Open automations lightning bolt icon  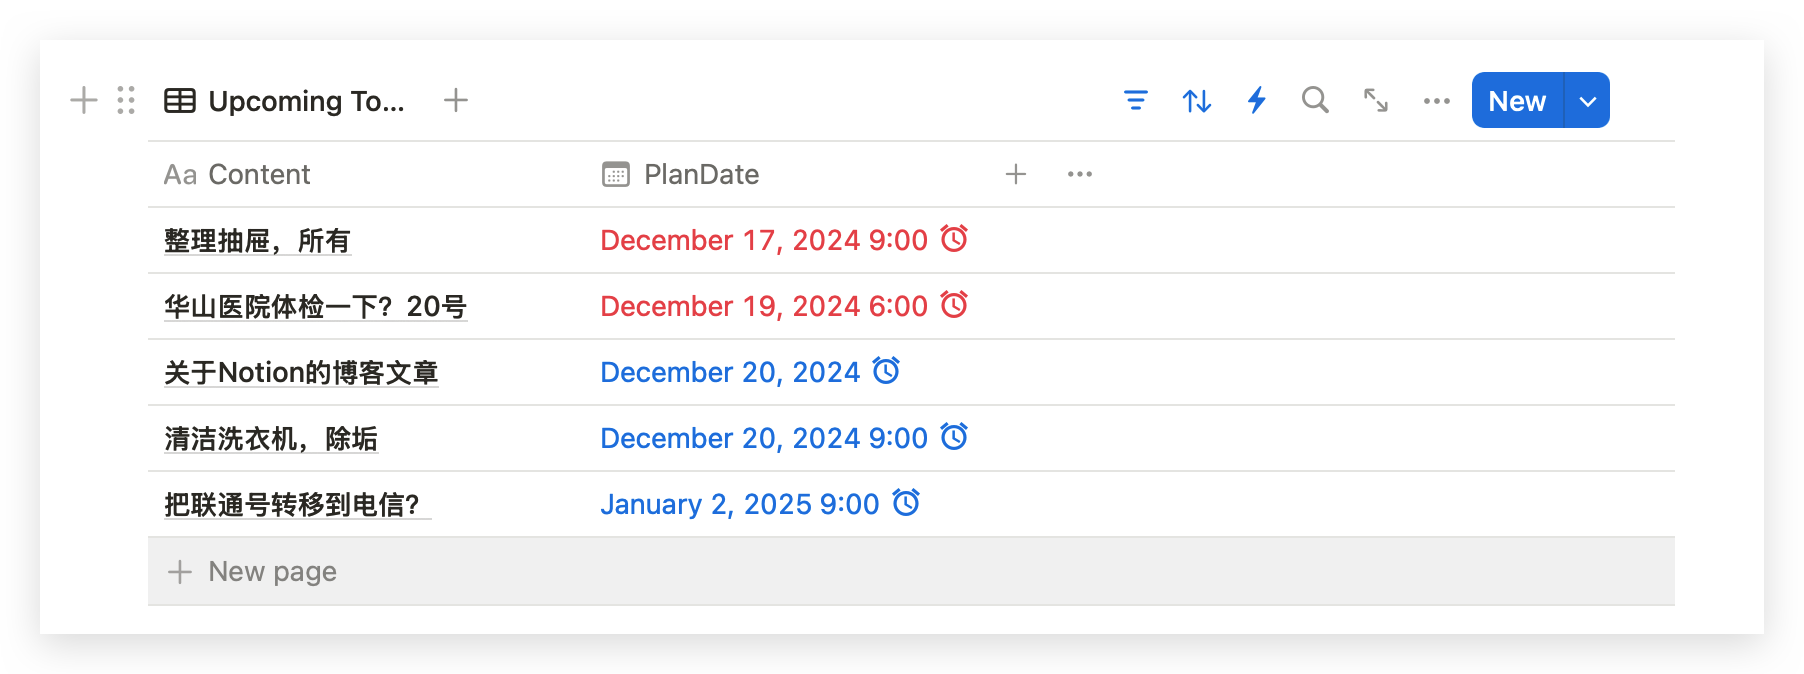[x=1257, y=100]
